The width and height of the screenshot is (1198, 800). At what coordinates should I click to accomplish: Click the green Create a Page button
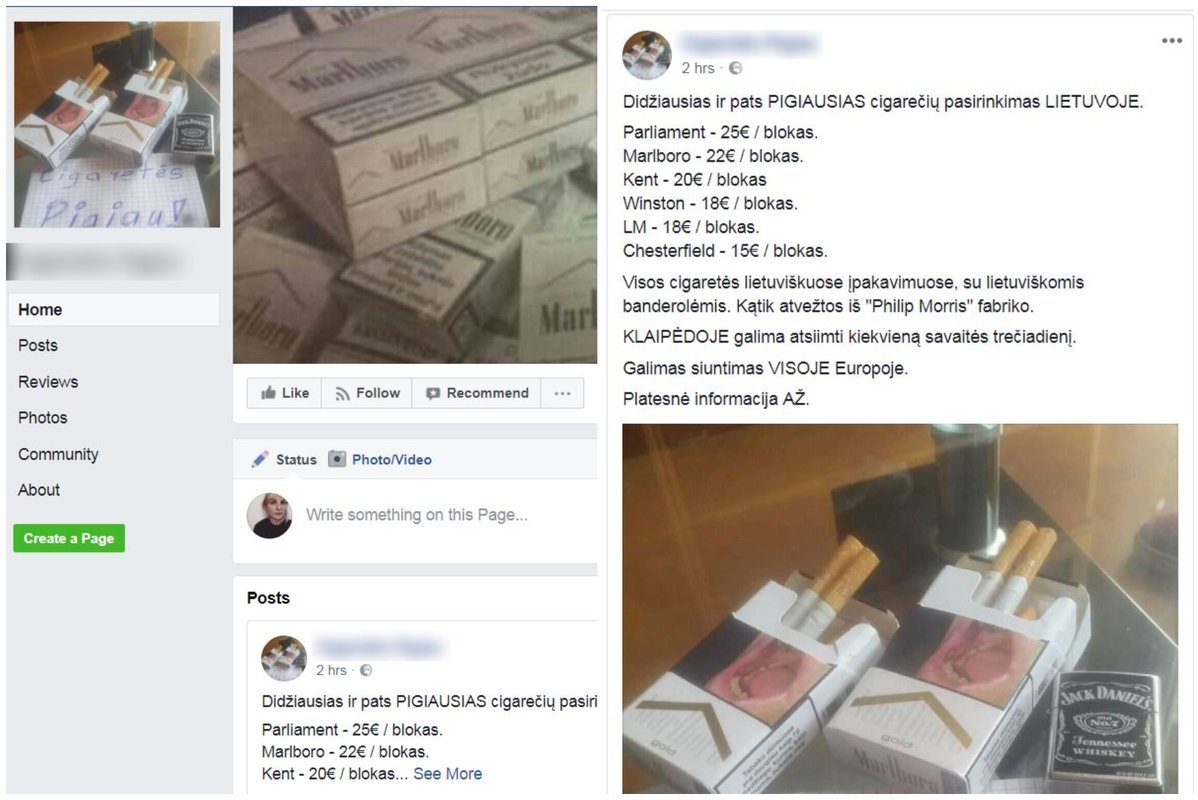click(69, 538)
